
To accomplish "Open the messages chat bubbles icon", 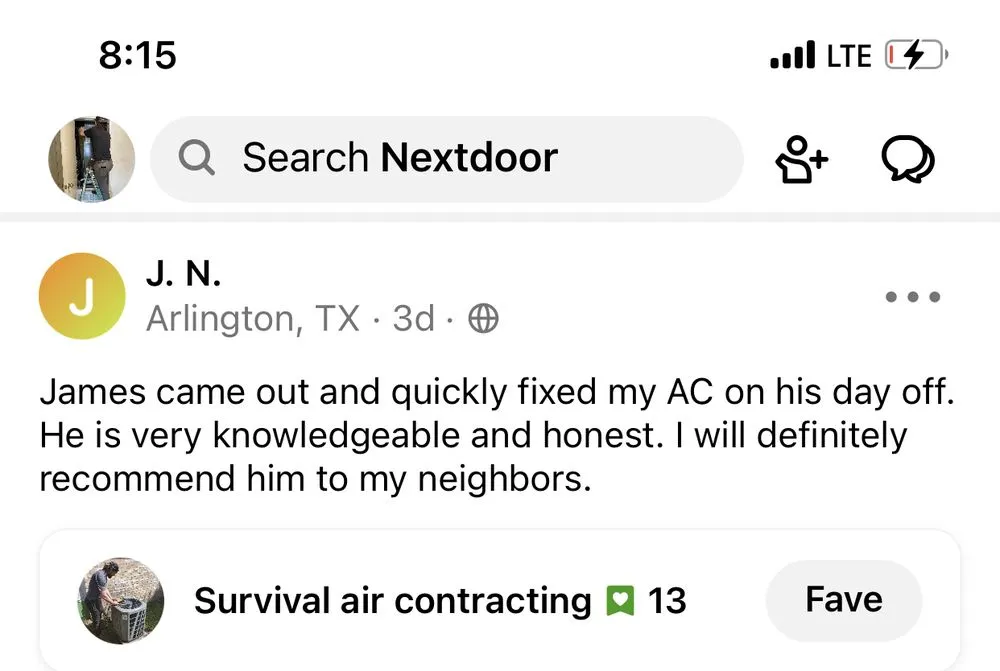I will pyautogui.click(x=907, y=159).
